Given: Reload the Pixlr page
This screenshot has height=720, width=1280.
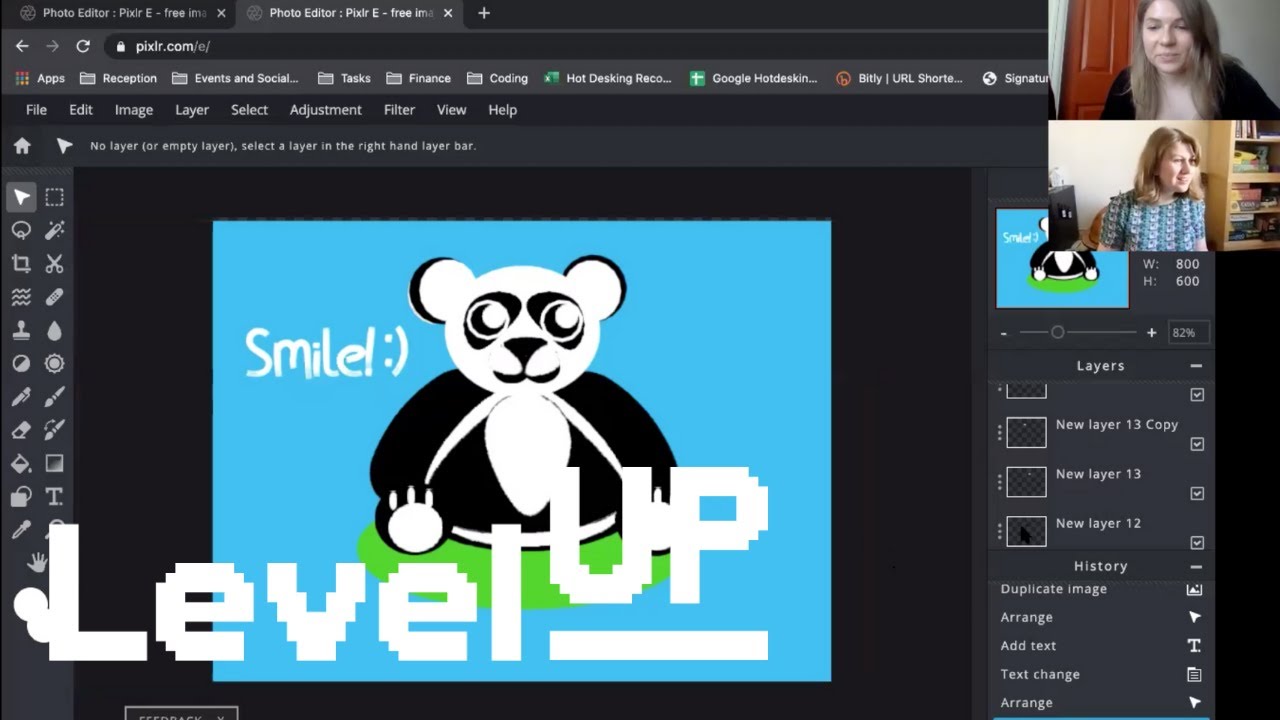Looking at the screenshot, I should (x=83, y=46).
